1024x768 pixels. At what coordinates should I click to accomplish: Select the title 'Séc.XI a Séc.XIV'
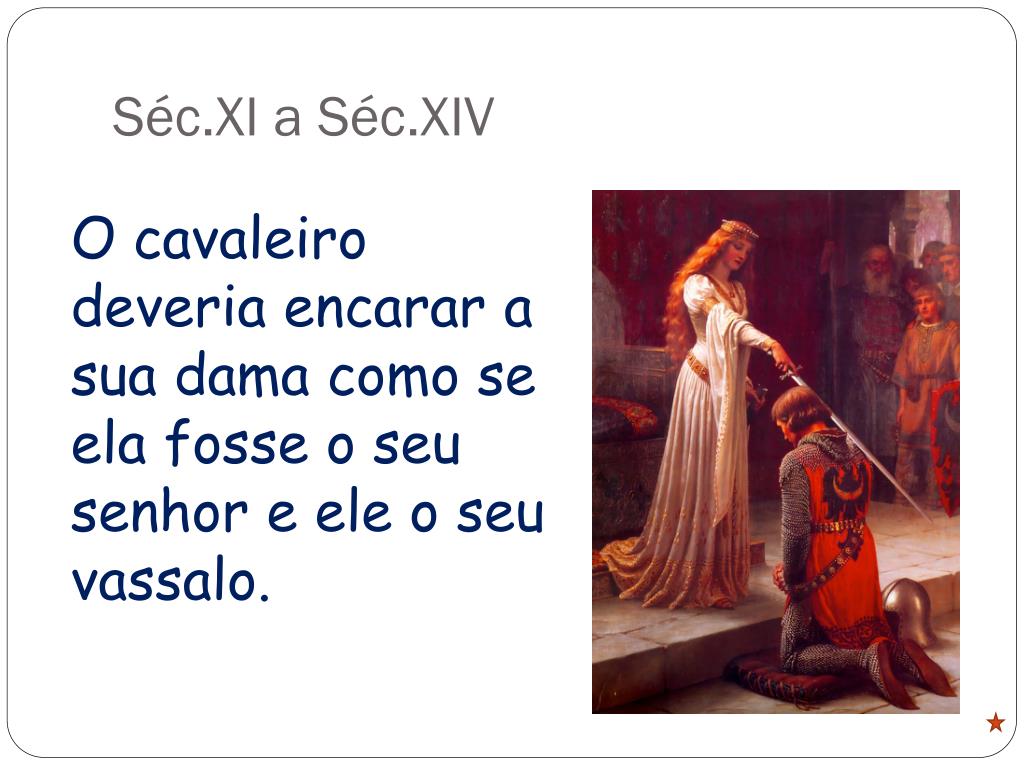pos(303,117)
